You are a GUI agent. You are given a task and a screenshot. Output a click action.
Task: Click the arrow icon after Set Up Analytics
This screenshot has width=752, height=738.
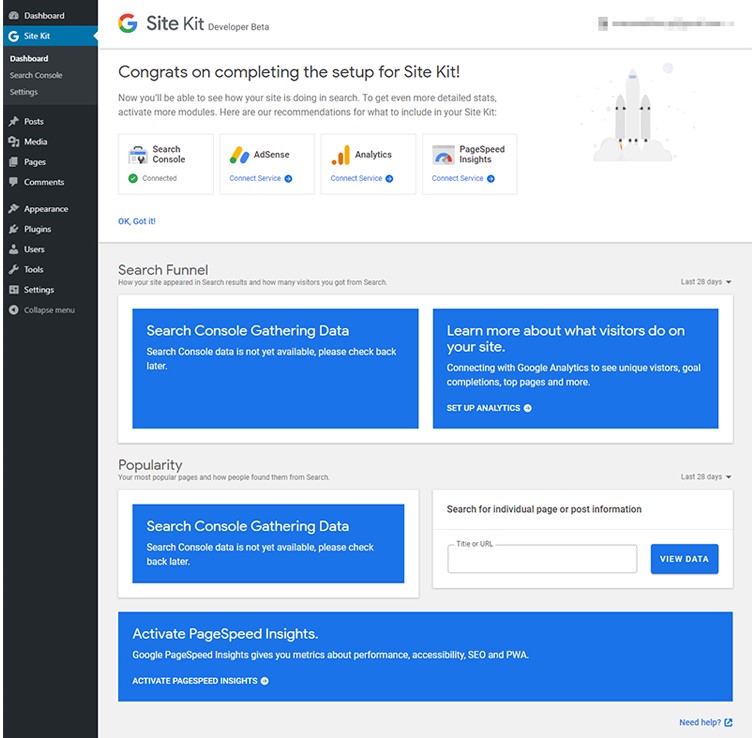tap(528, 408)
